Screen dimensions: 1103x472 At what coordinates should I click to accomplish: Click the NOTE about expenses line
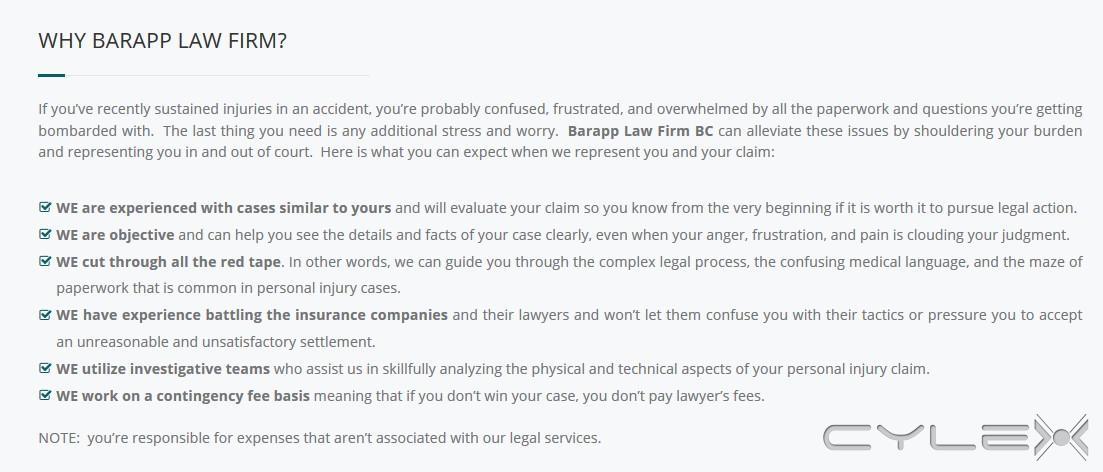[x=320, y=438]
